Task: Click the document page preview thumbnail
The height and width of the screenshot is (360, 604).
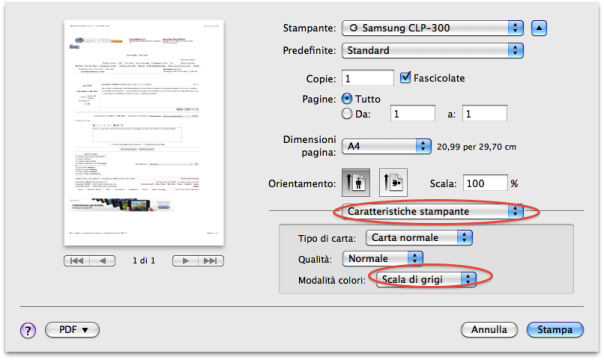Action: (144, 133)
